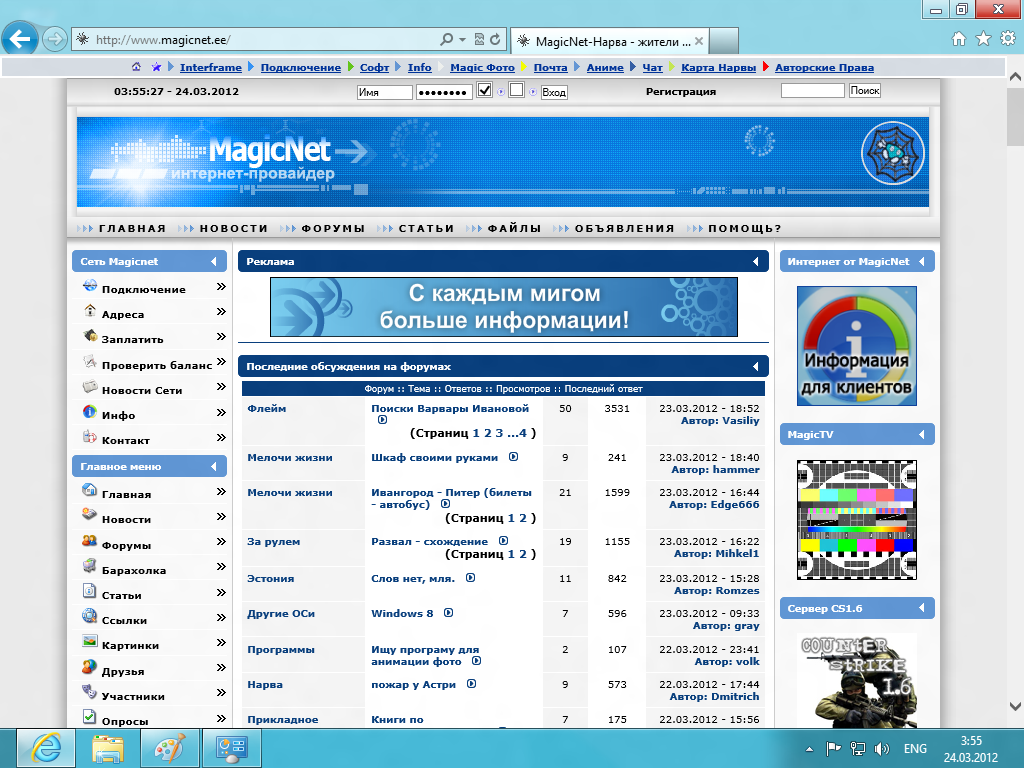Click the Поиск search button

tap(865, 91)
